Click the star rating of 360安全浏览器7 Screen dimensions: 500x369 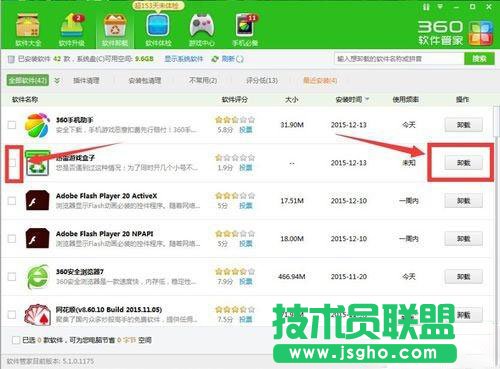coord(235,271)
